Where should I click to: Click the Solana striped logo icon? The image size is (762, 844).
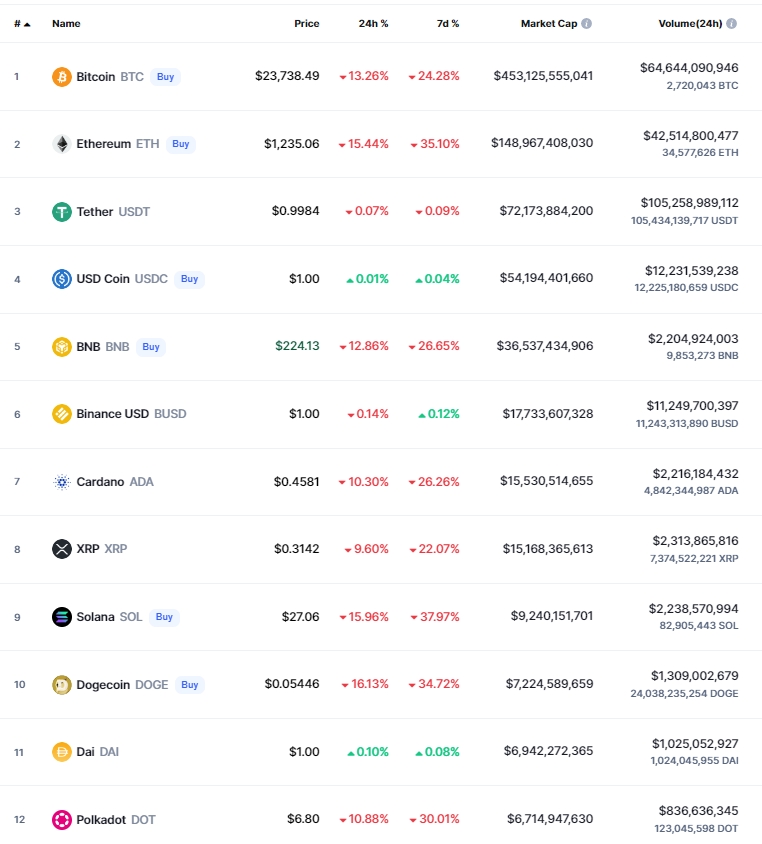click(62, 617)
